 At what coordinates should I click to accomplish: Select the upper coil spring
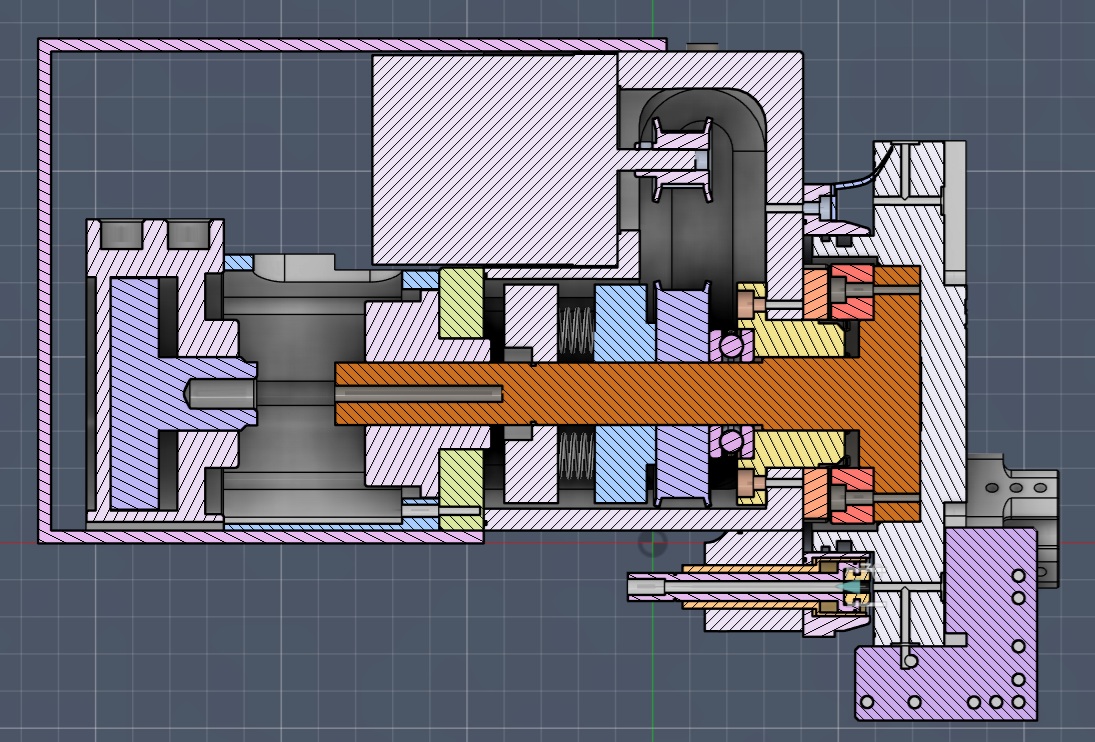[x=575, y=331]
